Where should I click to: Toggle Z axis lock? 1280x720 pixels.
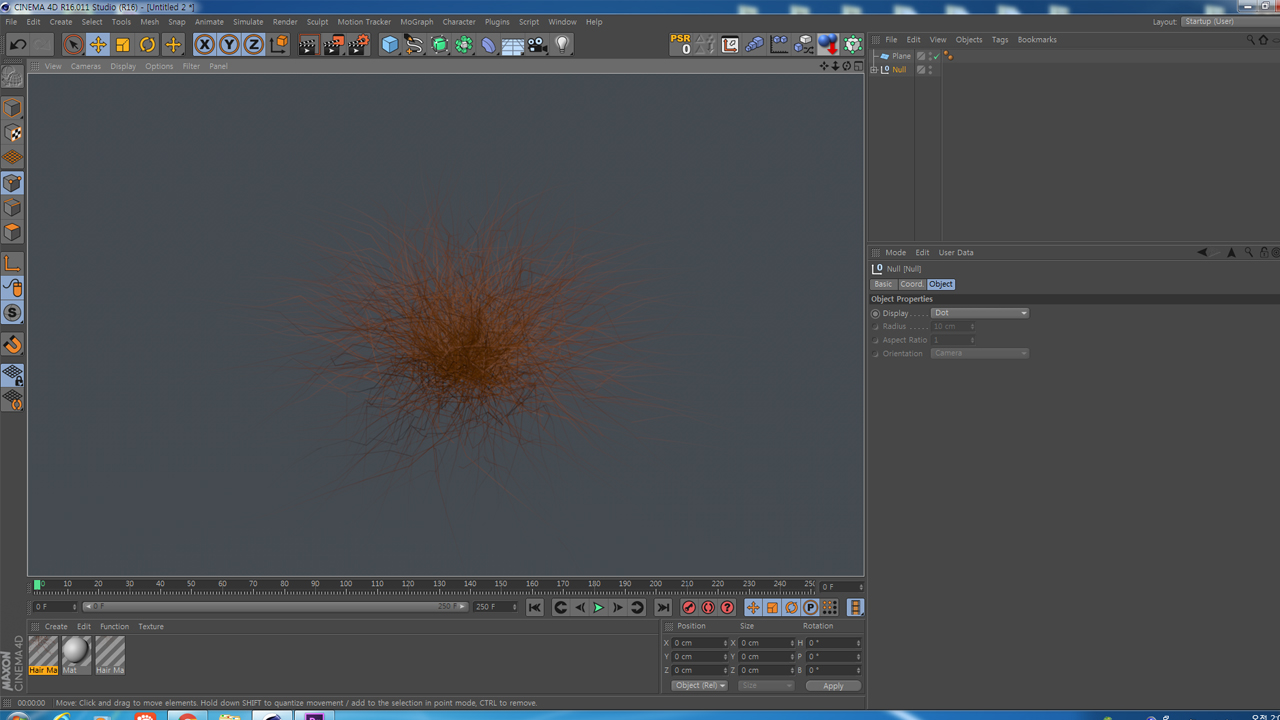pos(254,44)
